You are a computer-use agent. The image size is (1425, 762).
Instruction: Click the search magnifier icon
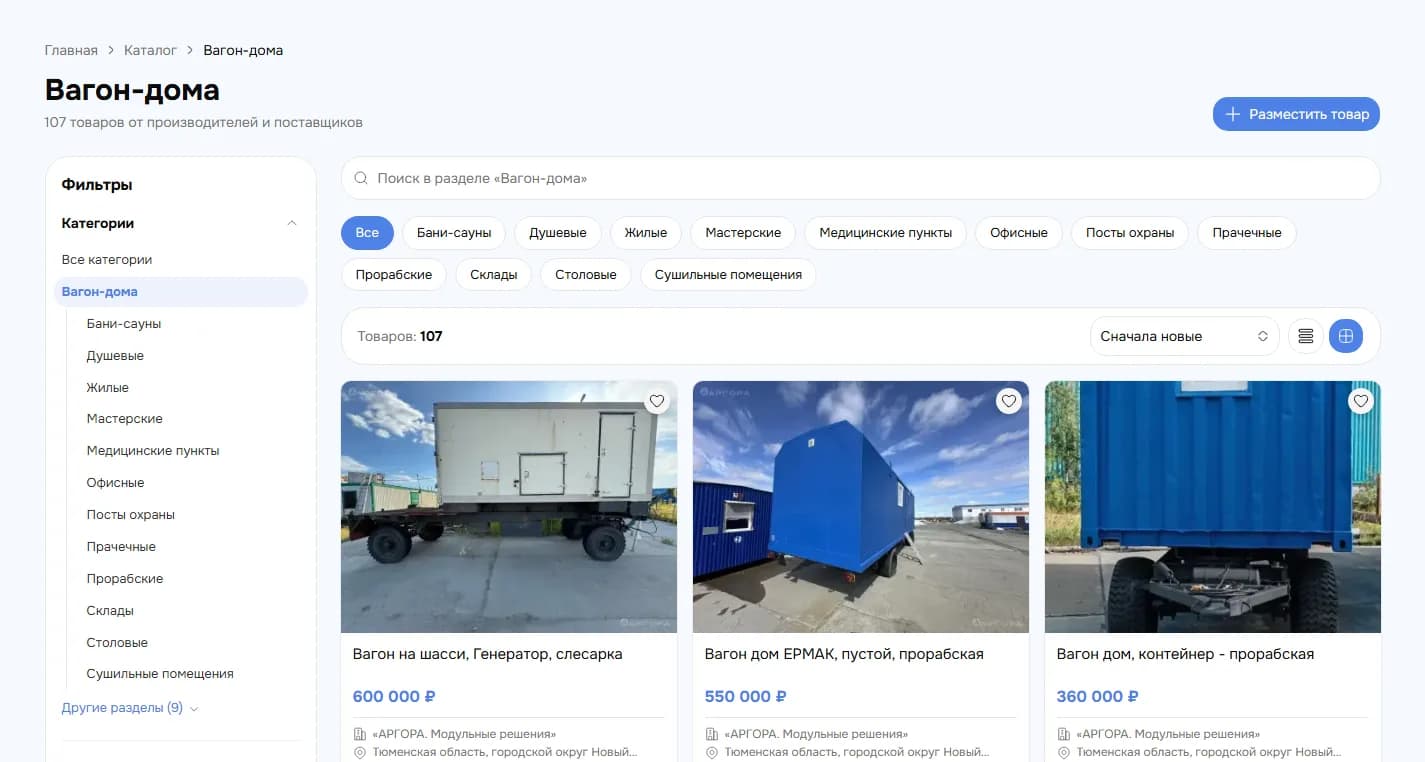tap(361, 179)
